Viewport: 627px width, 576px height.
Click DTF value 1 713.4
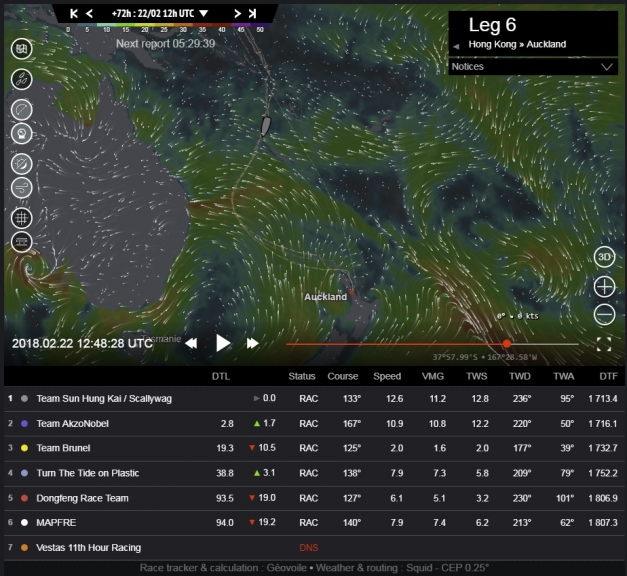603,399
